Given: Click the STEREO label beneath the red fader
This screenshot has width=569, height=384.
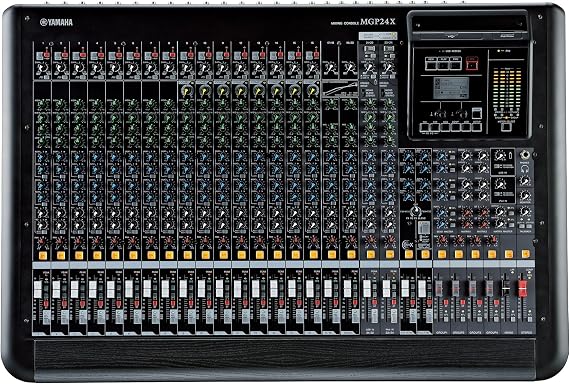Looking at the screenshot, I should 526,332.
